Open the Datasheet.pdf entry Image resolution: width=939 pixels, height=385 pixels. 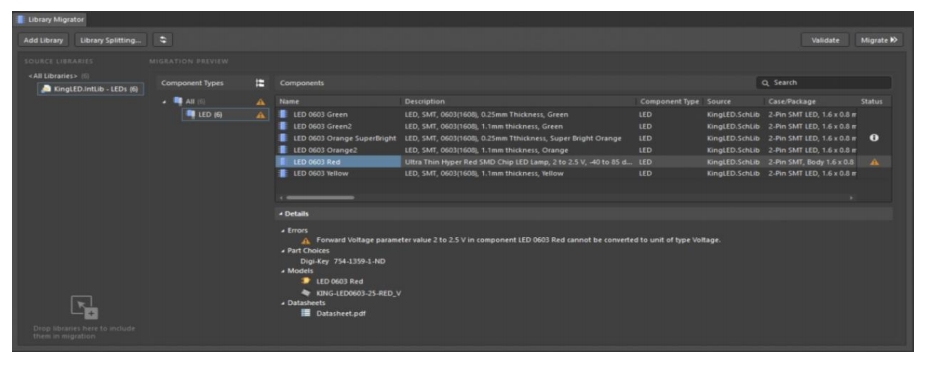pos(341,313)
